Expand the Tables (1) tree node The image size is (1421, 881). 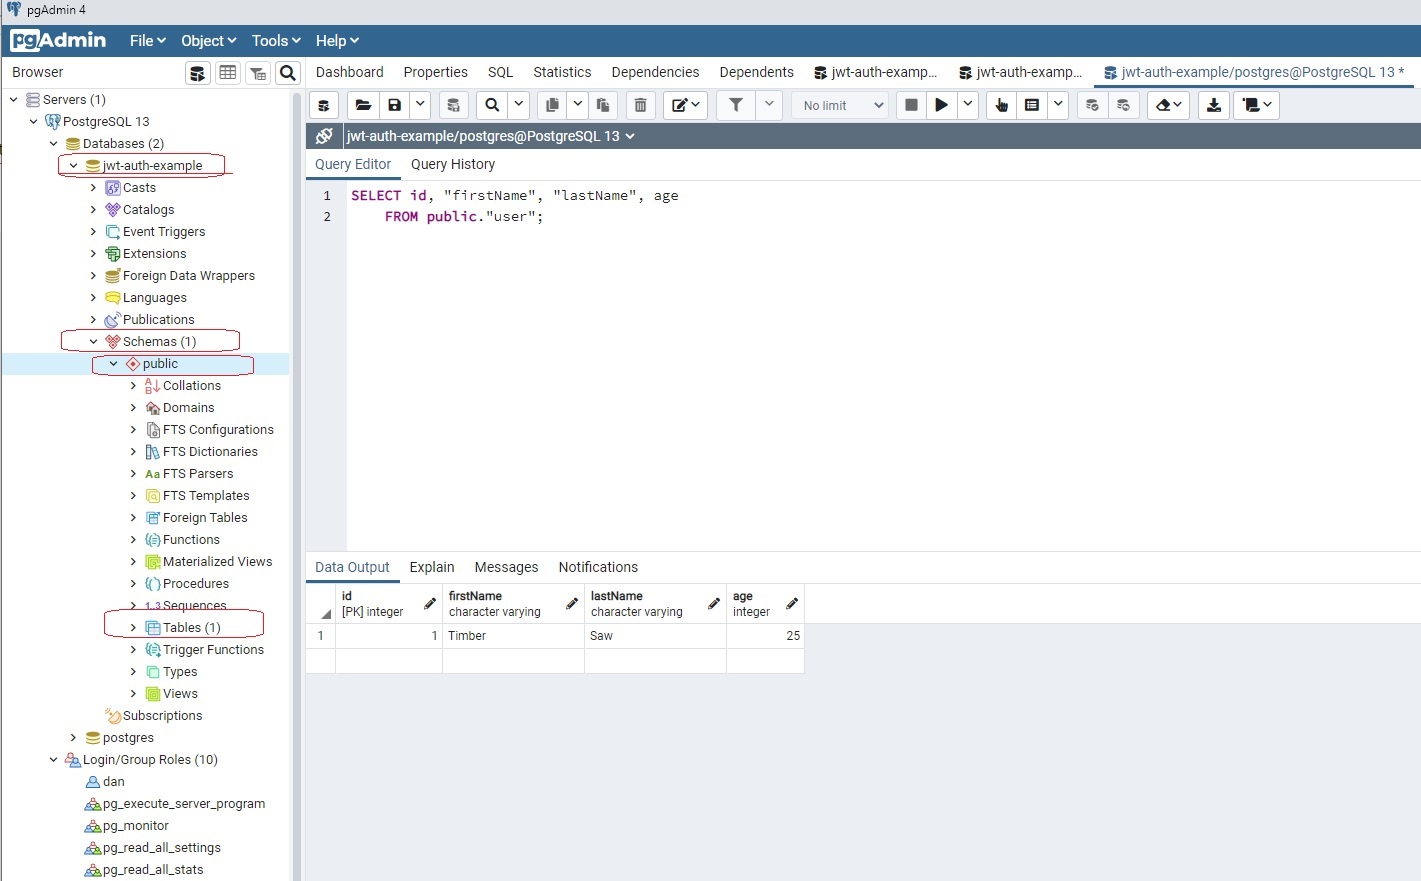click(132, 627)
